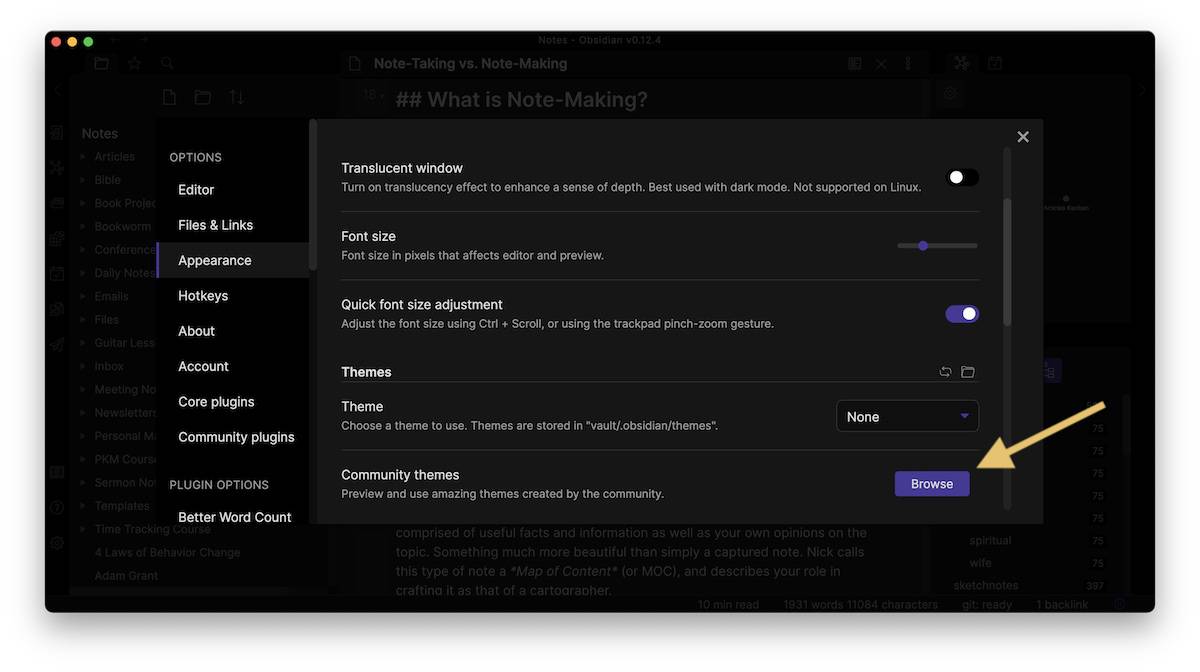Click the note file icon before title
The width and height of the screenshot is (1200, 672).
click(354, 63)
